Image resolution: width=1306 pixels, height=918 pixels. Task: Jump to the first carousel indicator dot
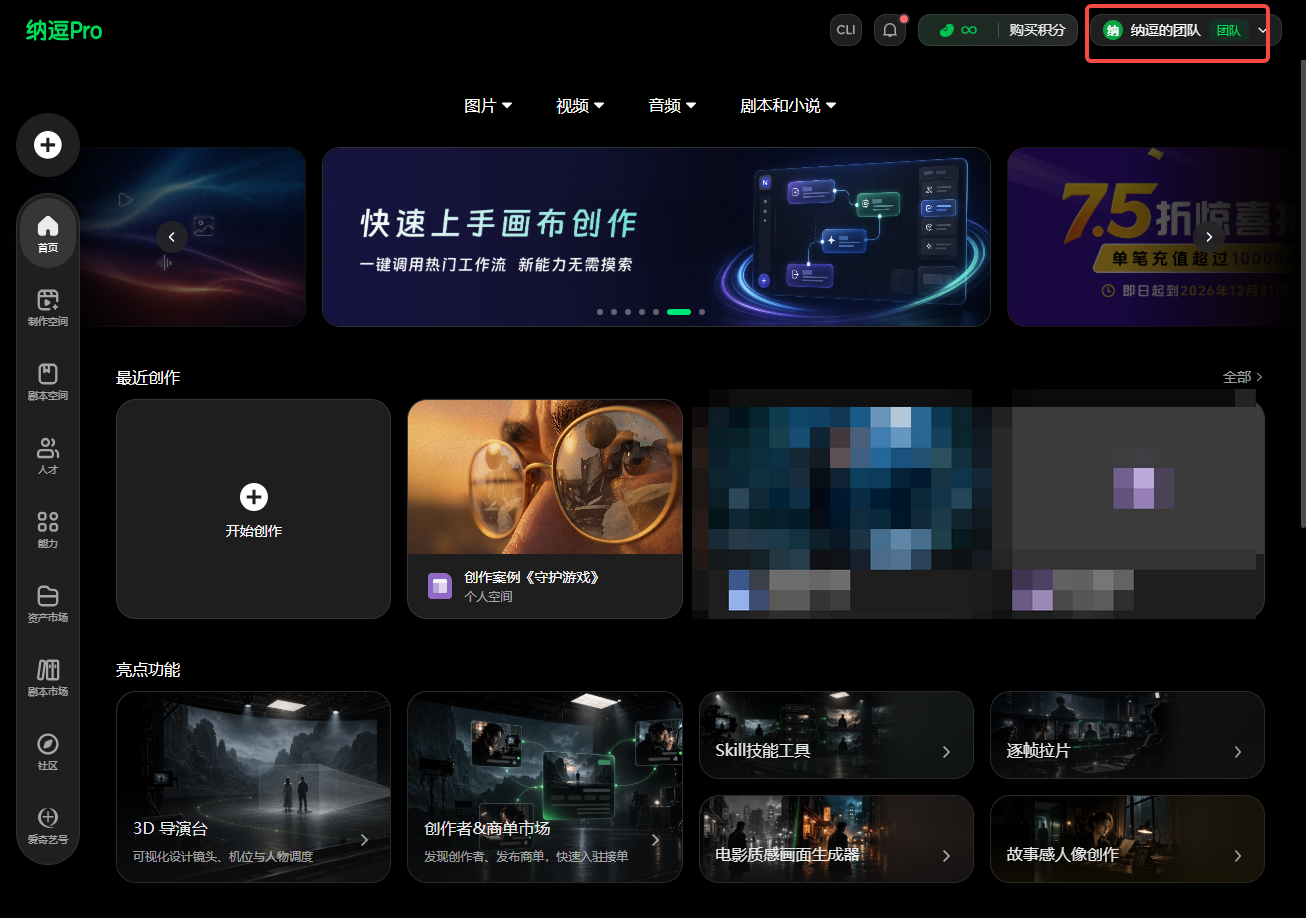[x=600, y=312]
